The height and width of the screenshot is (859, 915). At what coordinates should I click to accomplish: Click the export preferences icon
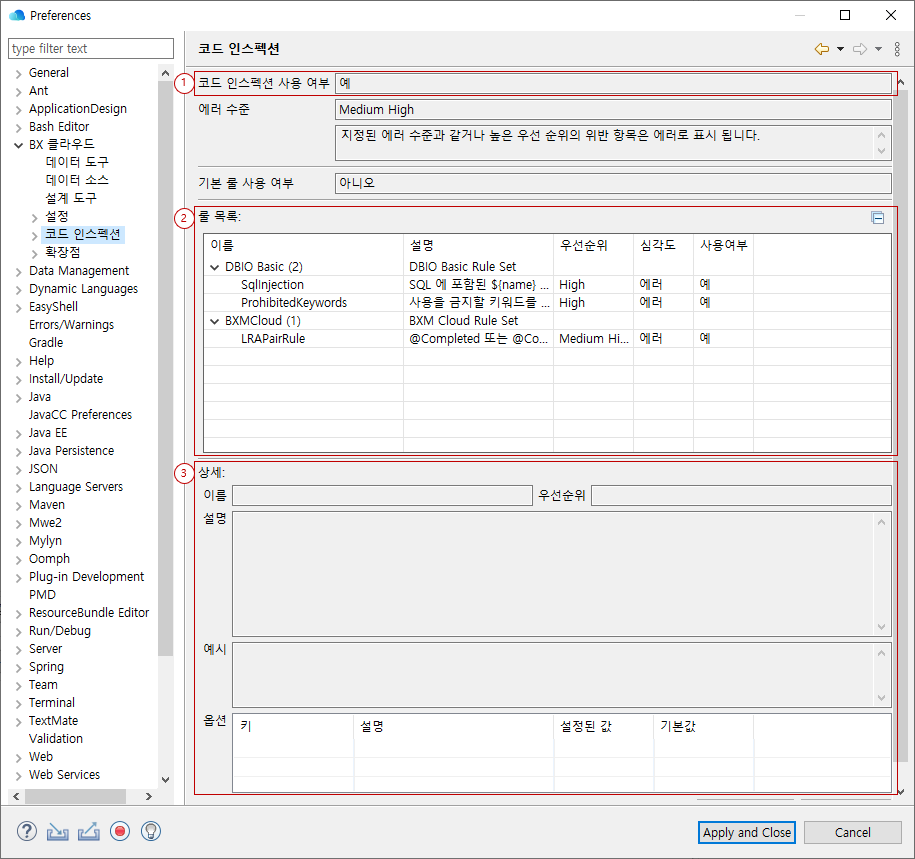tap(89, 831)
